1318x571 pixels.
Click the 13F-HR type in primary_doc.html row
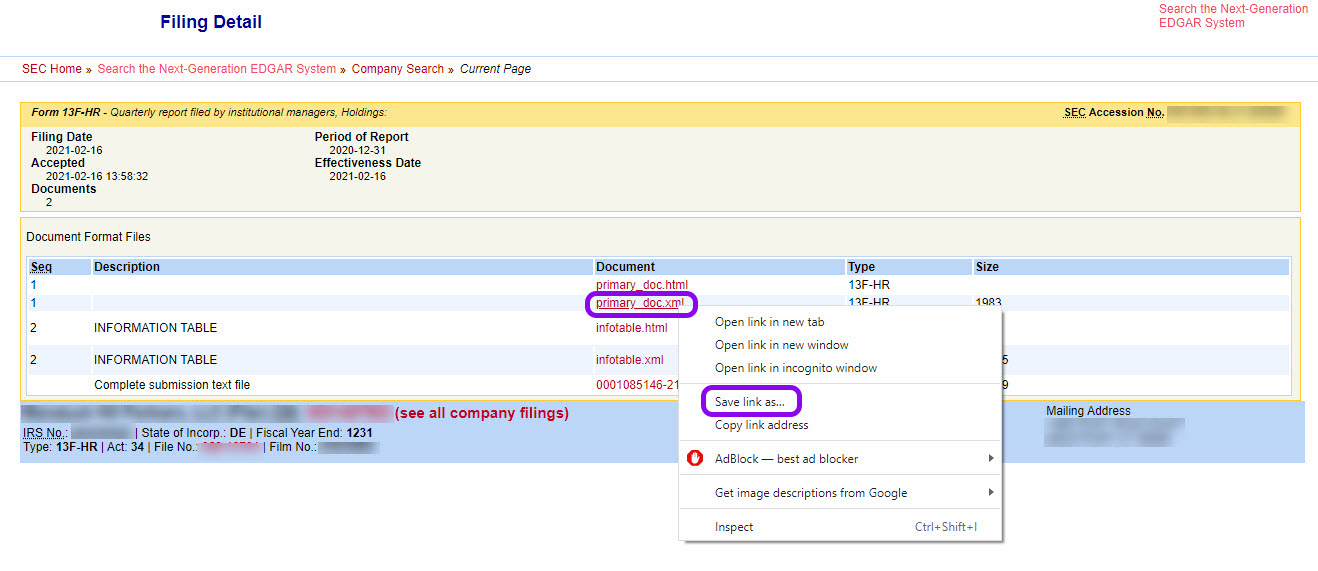click(869, 285)
